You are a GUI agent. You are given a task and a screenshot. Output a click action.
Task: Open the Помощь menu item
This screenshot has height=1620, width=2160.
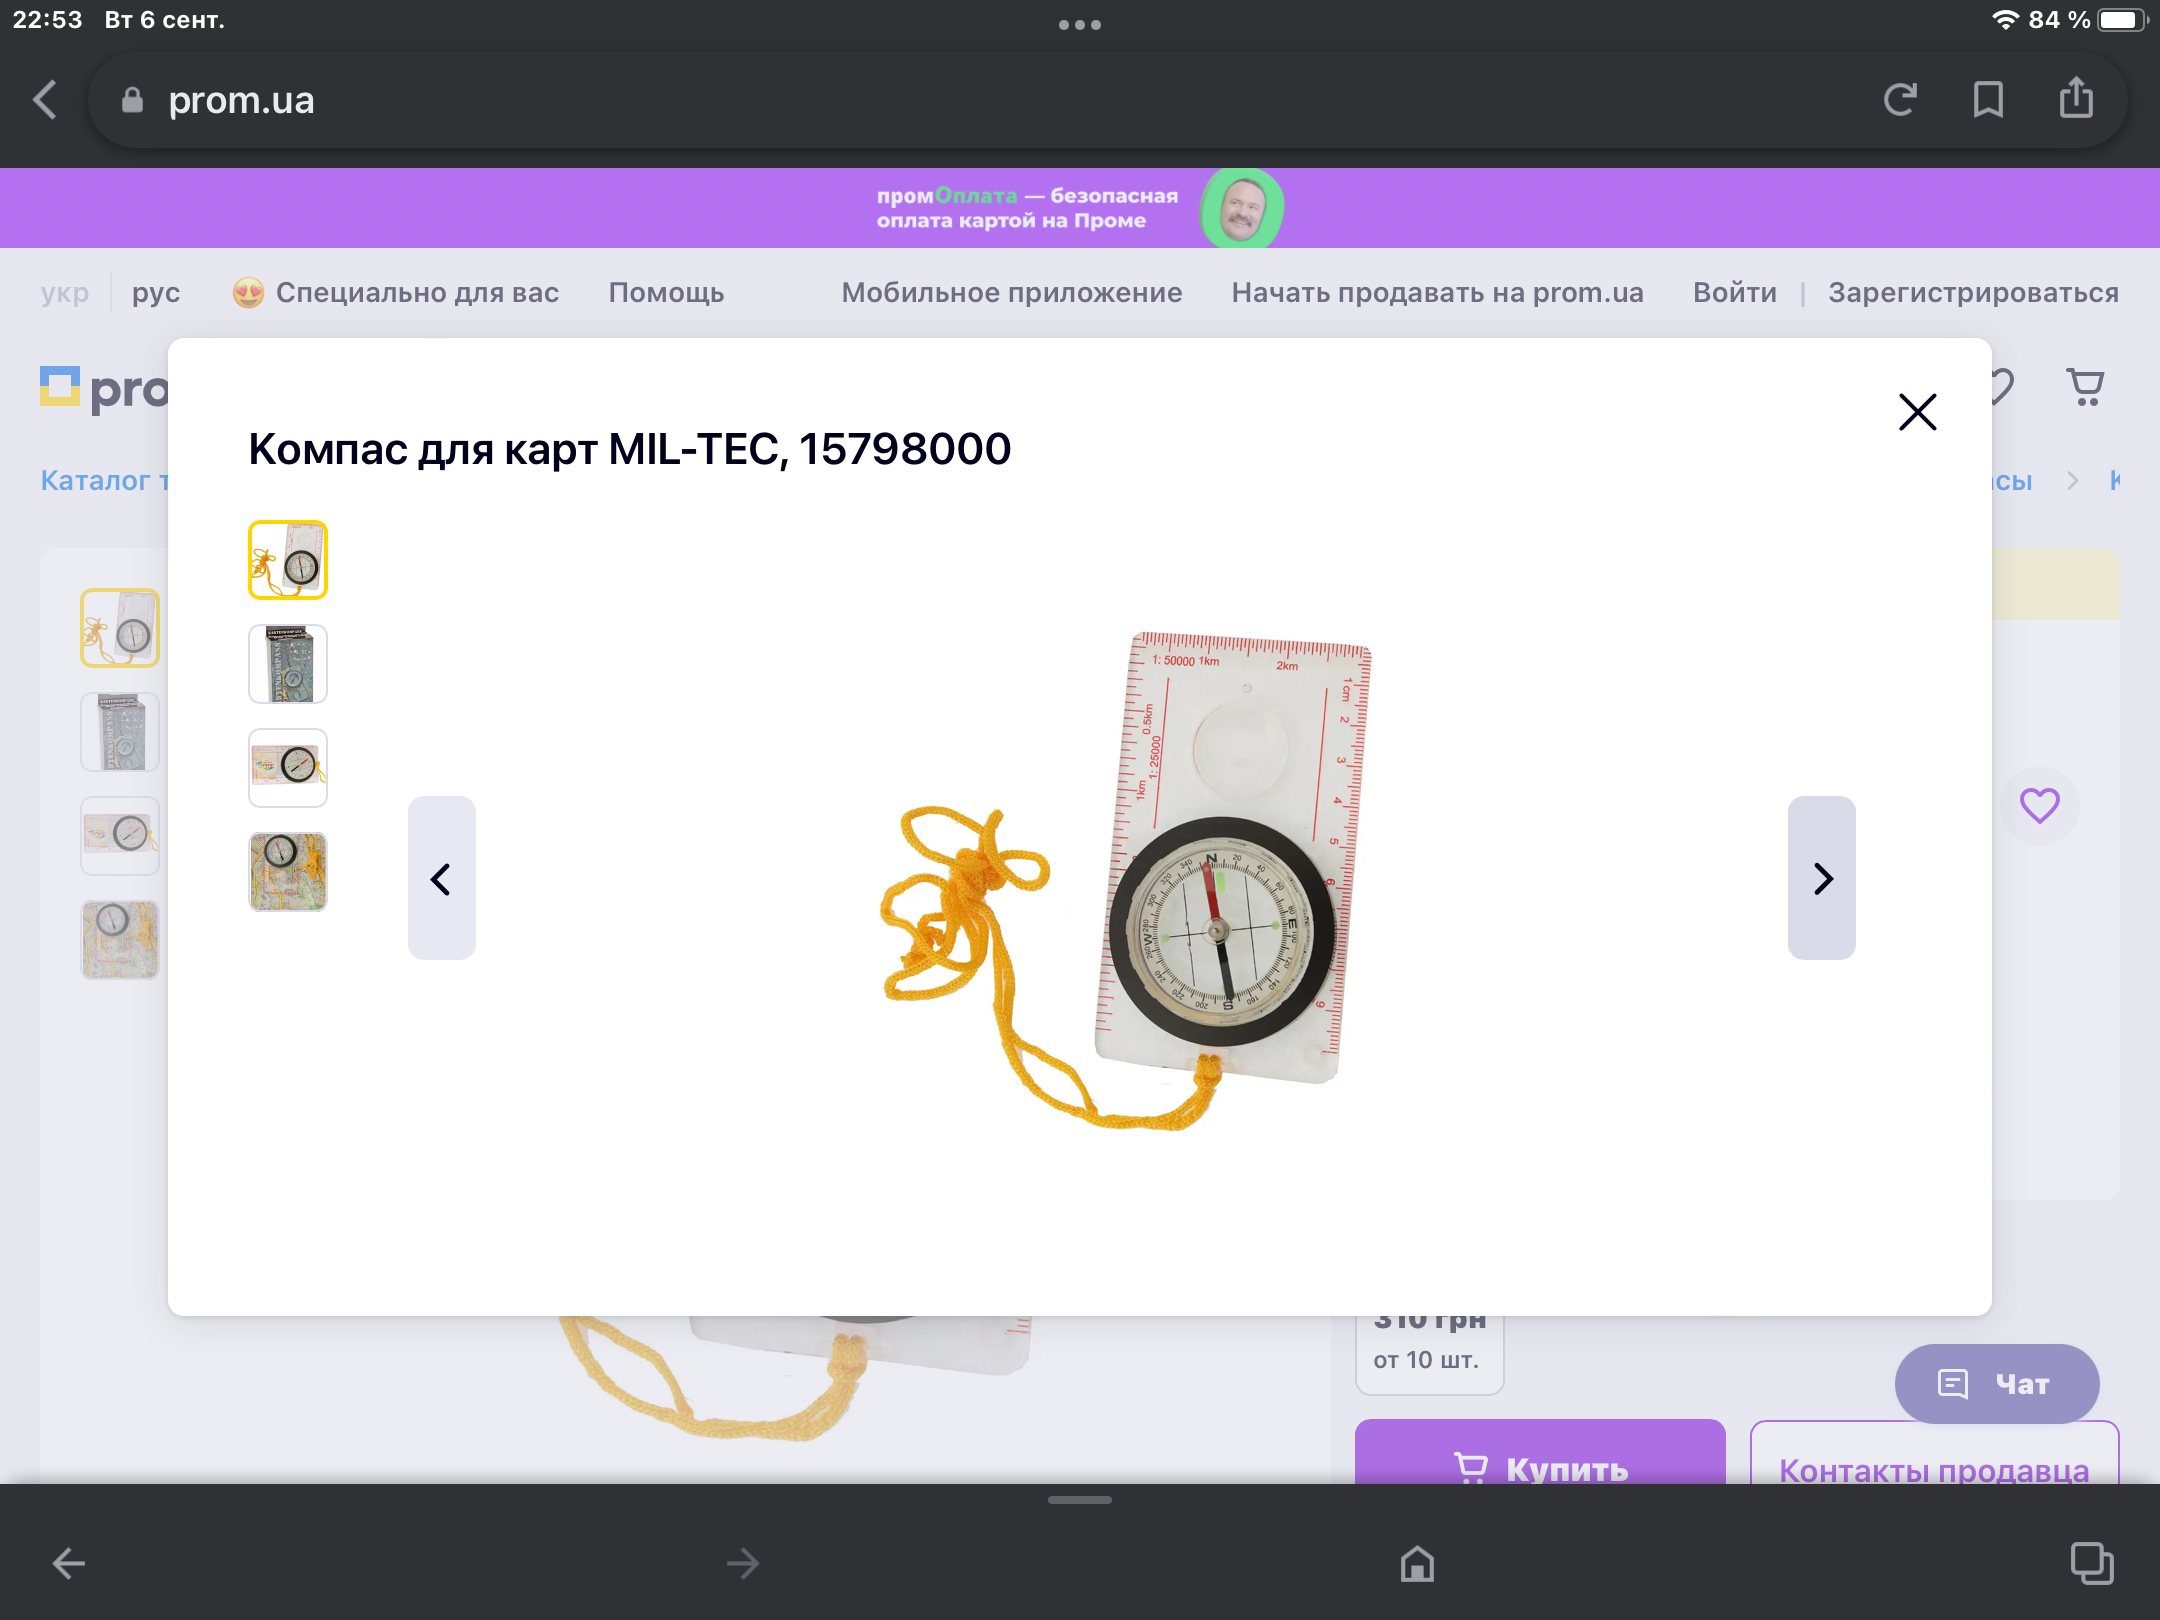[x=666, y=293]
